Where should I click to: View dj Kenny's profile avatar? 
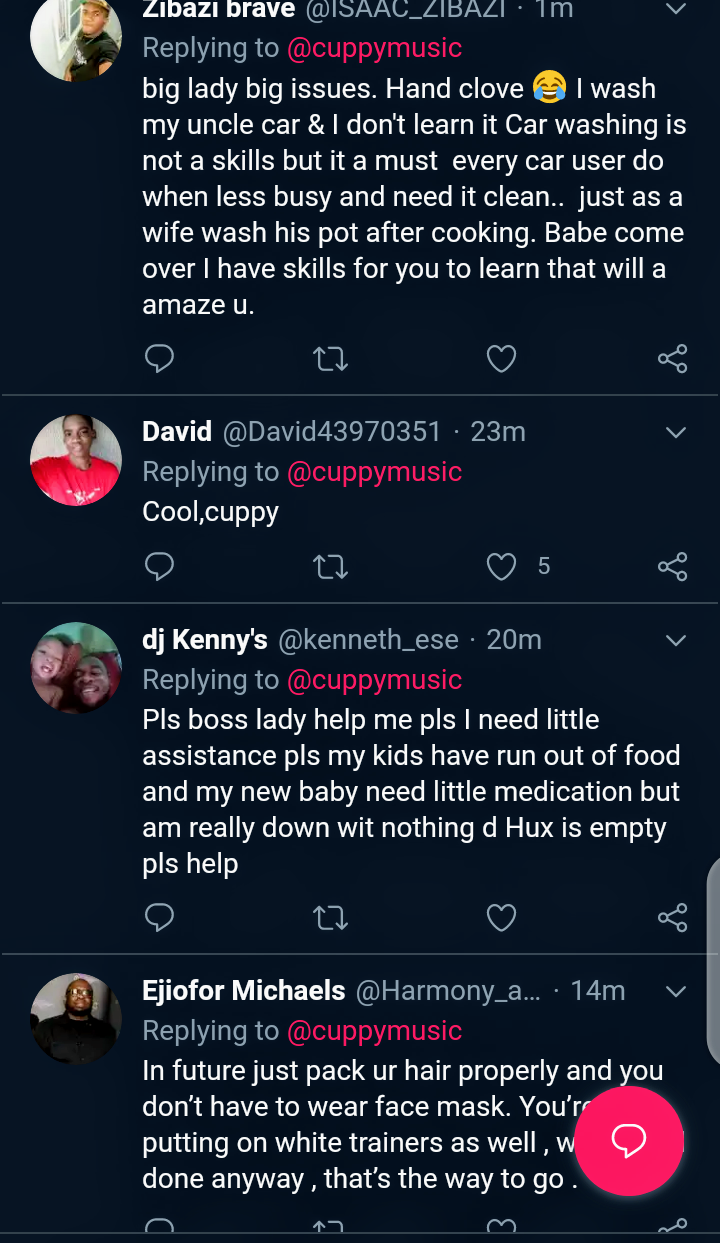tap(76, 668)
